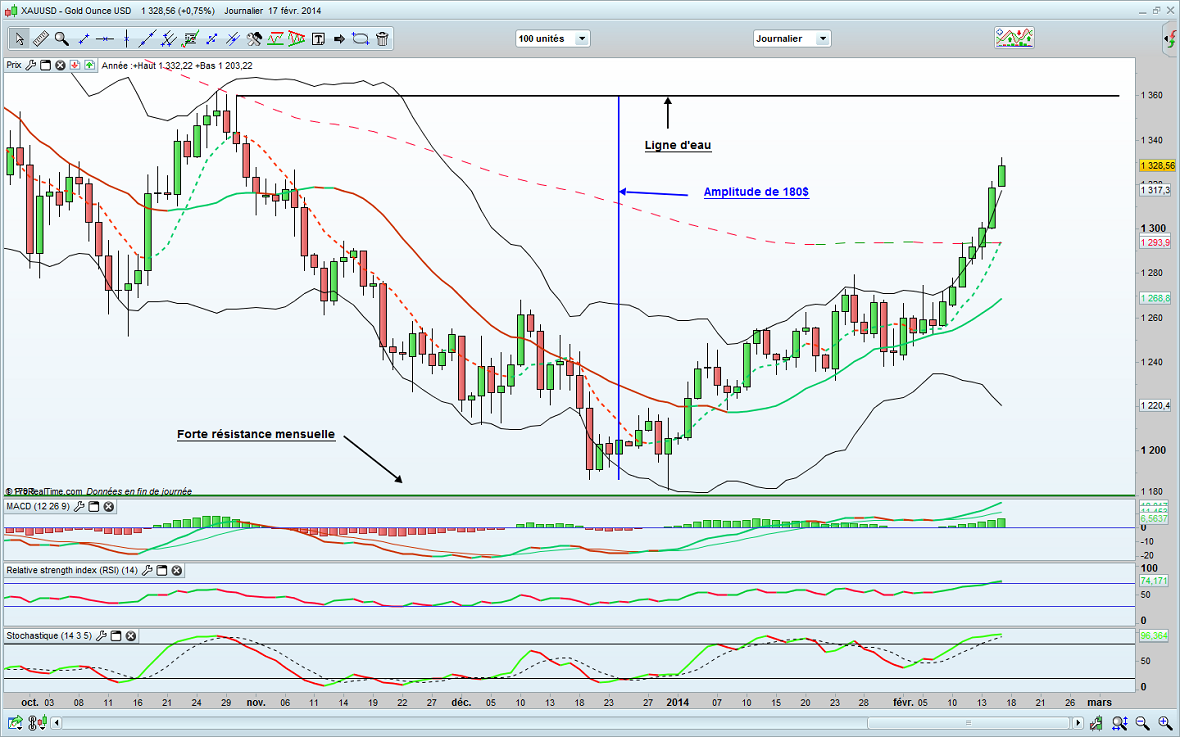Open the 100 unités dropdown
Image resolution: width=1180 pixels, height=737 pixels.
pos(552,39)
